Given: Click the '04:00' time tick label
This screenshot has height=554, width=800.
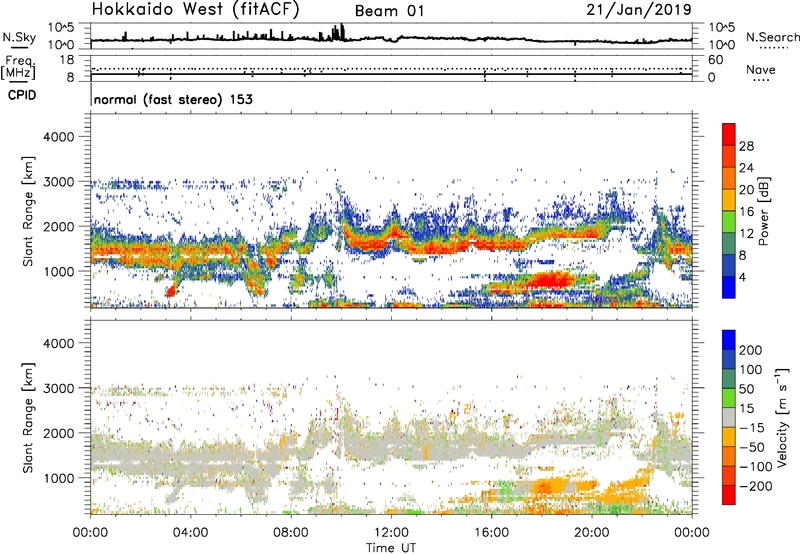Looking at the screenshot, I should pyautogui.click(x=190, y=532).
